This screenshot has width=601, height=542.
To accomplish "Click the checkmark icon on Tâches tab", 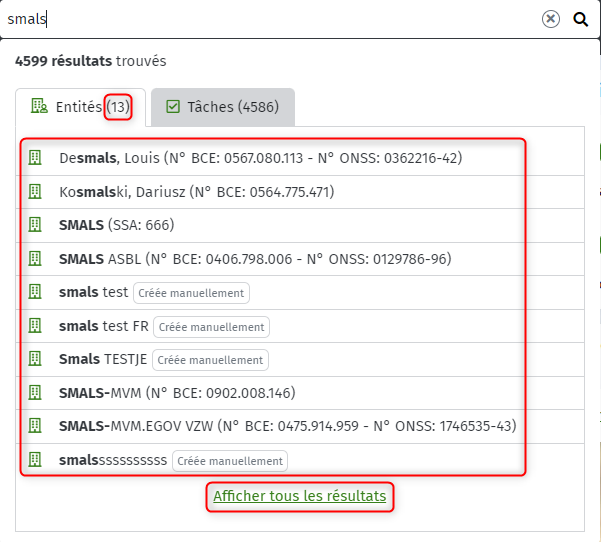I will (173, 107).
